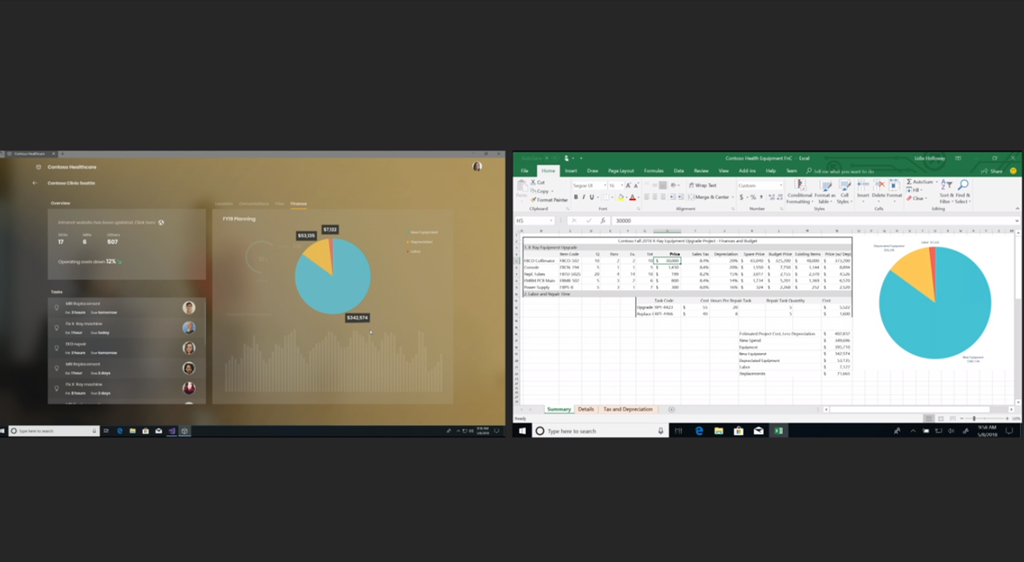Click lightbulb icon on EKG repair task
This screenshot has height=562, width=1024.
tap(57, 348)
